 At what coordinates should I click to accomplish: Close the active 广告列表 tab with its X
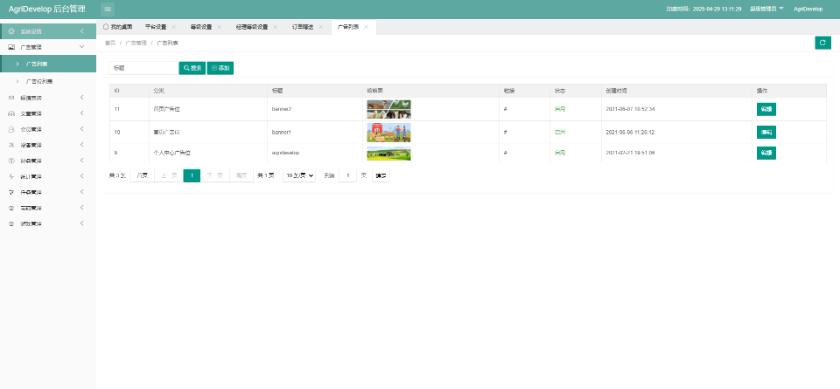coord(366,27)
